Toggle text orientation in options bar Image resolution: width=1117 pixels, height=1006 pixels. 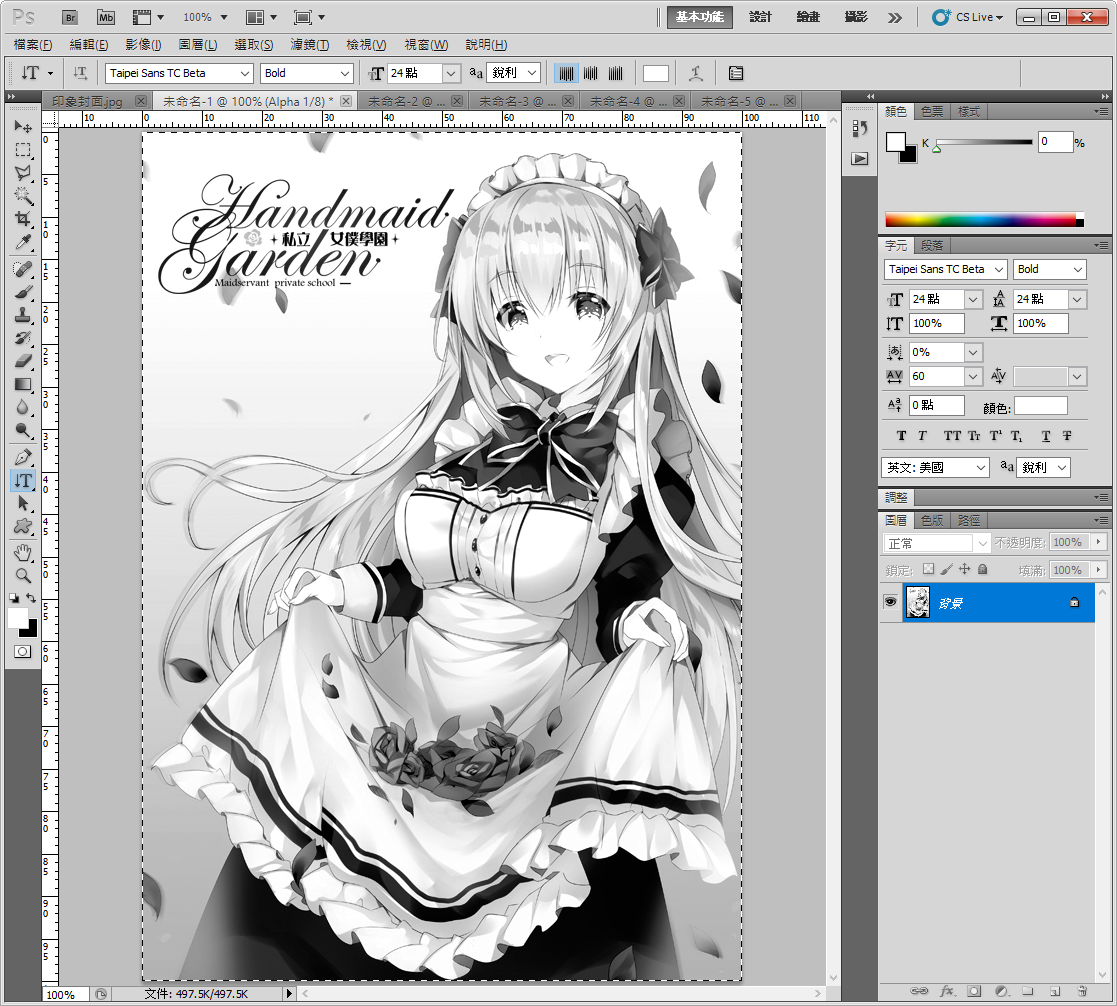pyautogui.click(x=80, y=73)
